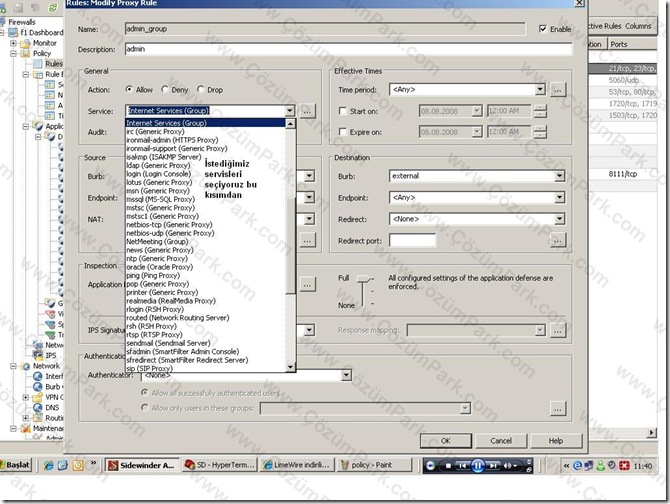Image resolution: width=670 pixels, height=504 pixels.
Task: Open the Source NAT dropdown arrow
Action: [x=309, y=219]
